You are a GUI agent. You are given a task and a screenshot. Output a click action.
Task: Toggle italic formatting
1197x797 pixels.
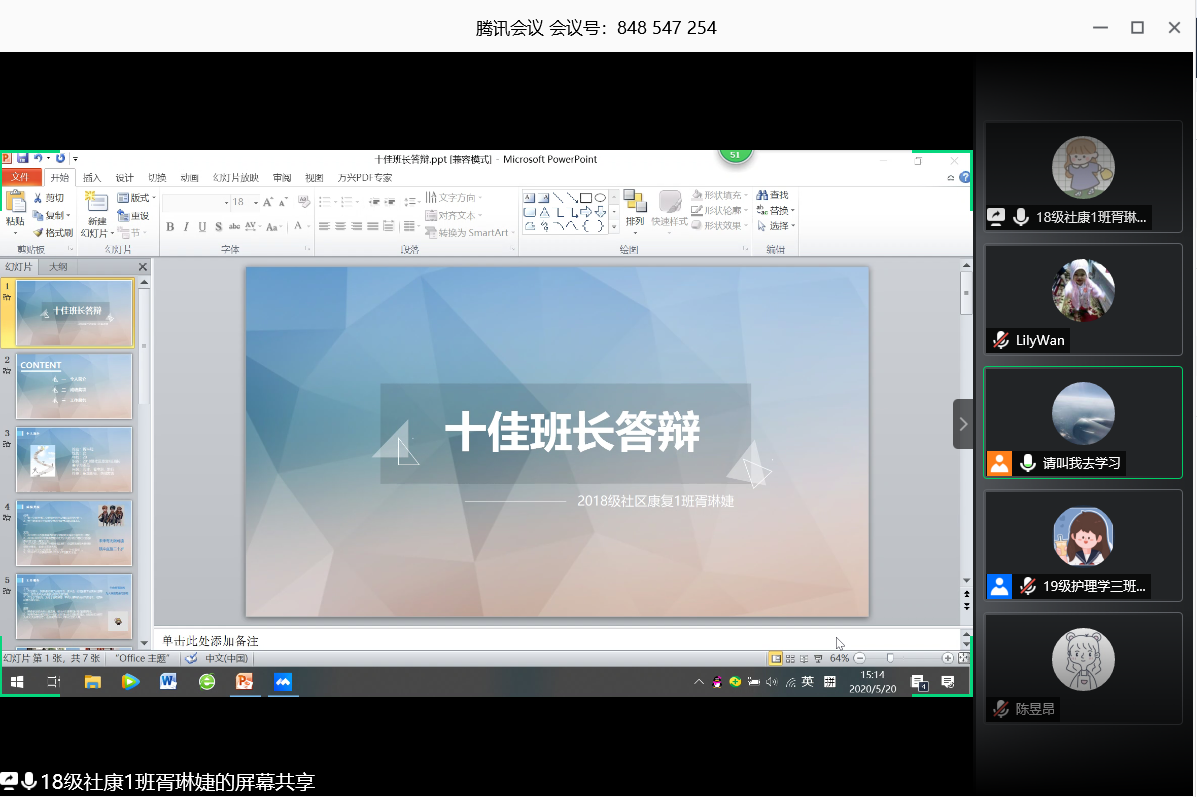click(187, 226)
